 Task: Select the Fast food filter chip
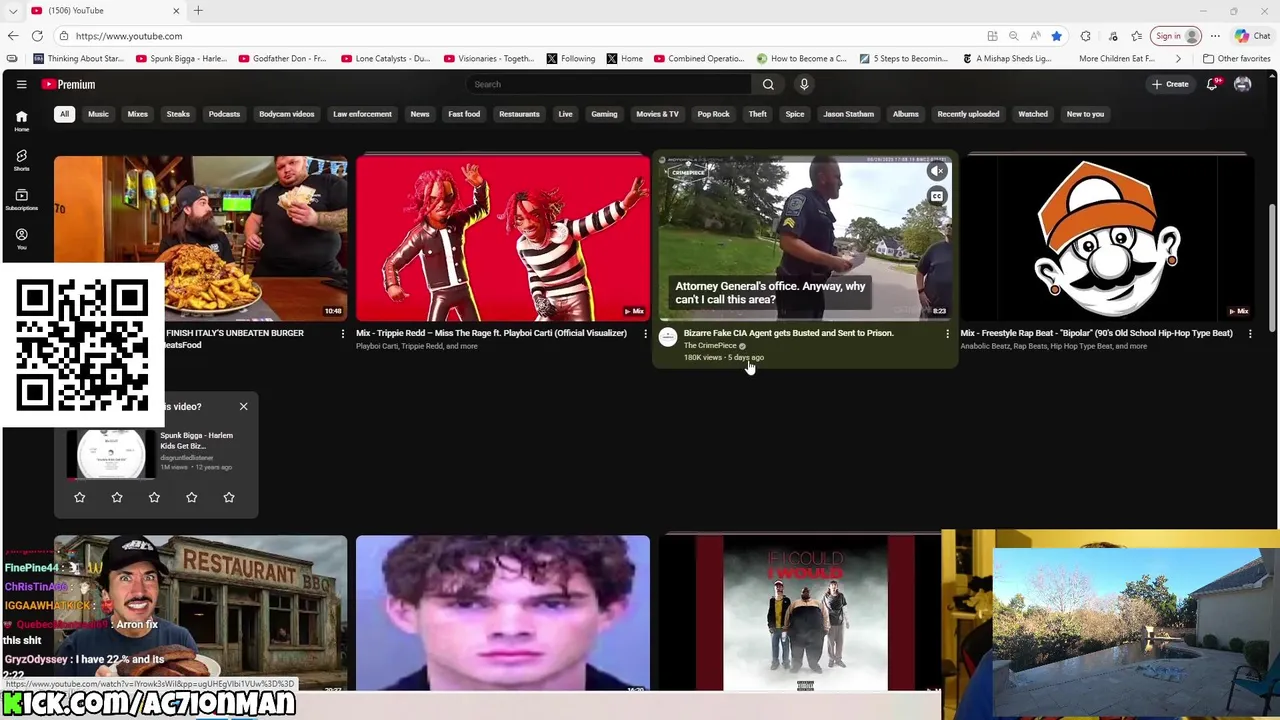464,114
